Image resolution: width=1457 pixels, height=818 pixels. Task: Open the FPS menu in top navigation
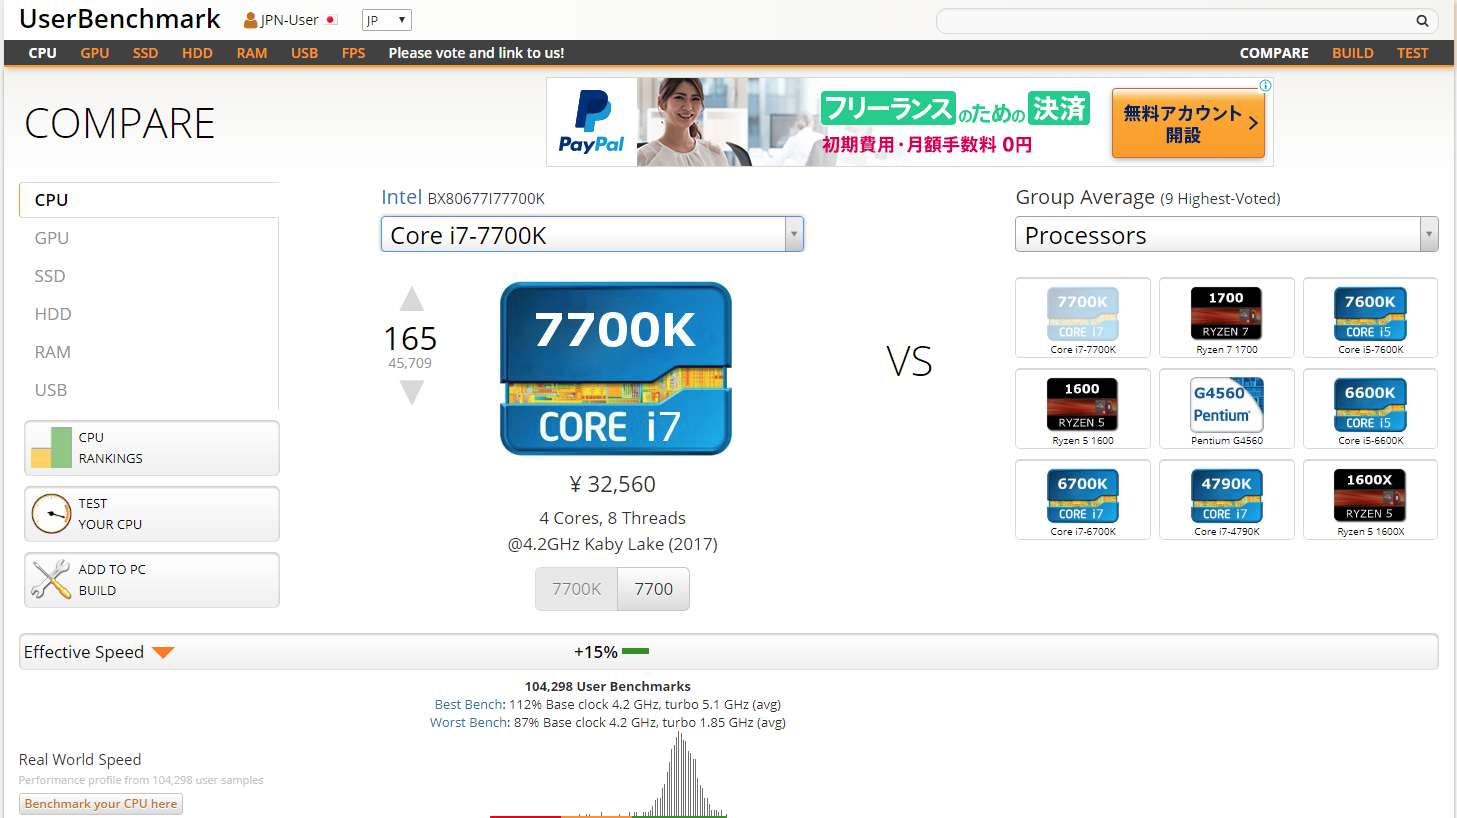[354, 53]
